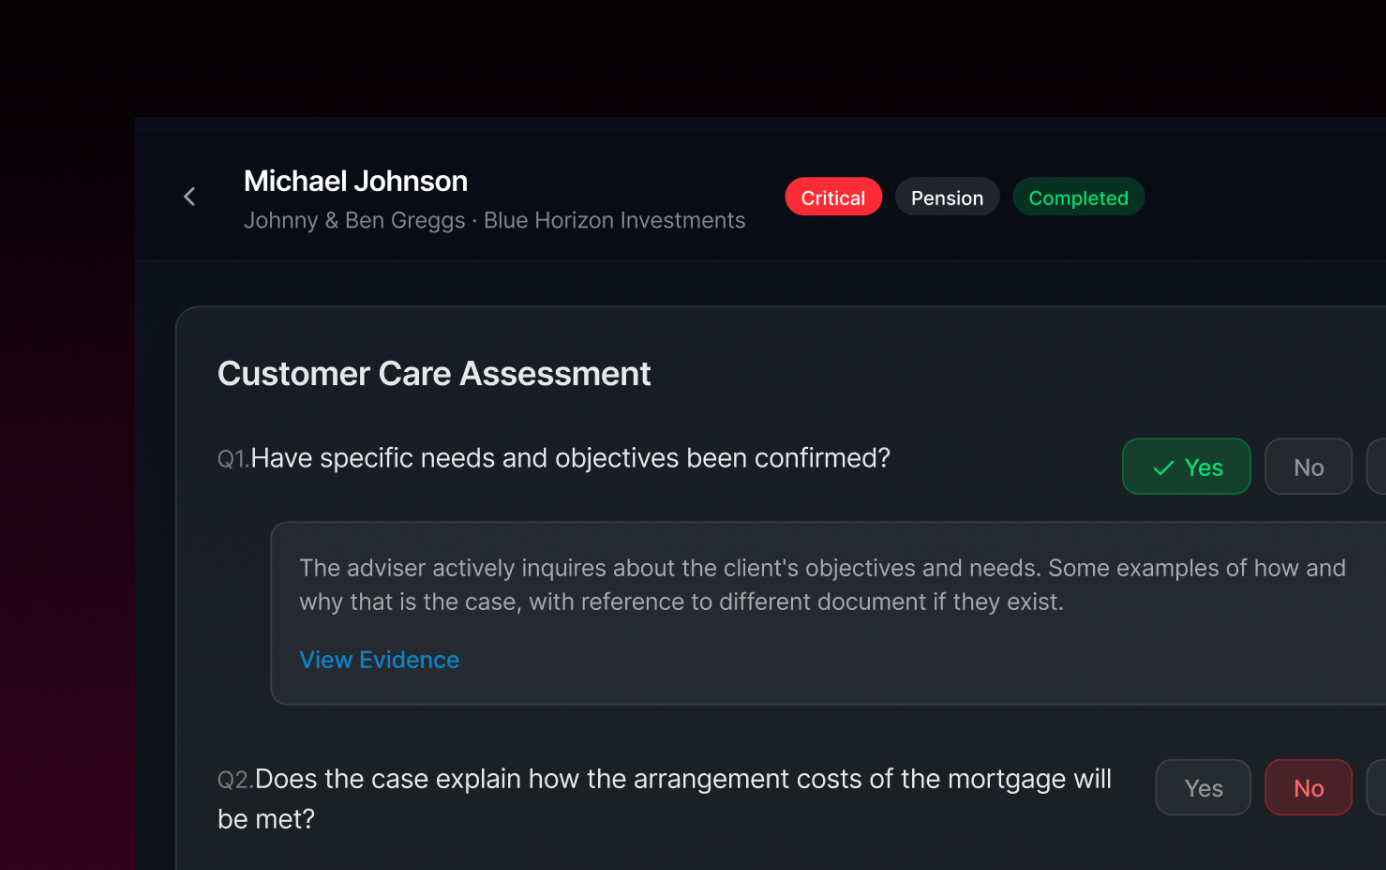This screenshot has height=870, width=1386.
Task: Select the cut-off third option beside Q1's No
Action: (x=1376, y=467)
